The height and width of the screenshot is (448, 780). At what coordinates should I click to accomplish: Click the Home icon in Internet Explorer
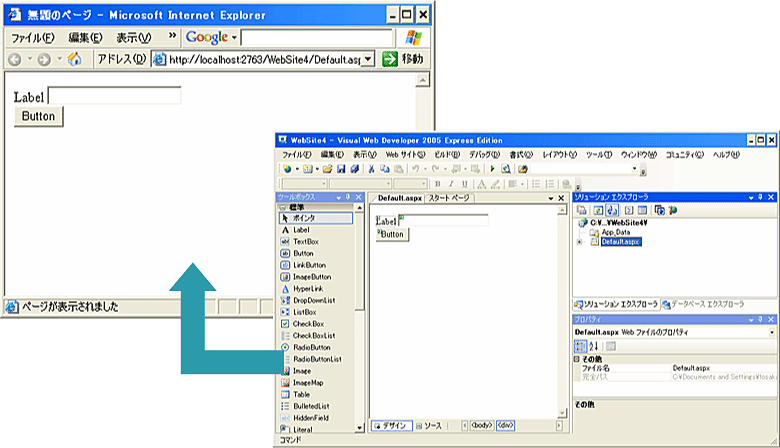(75, 59)
